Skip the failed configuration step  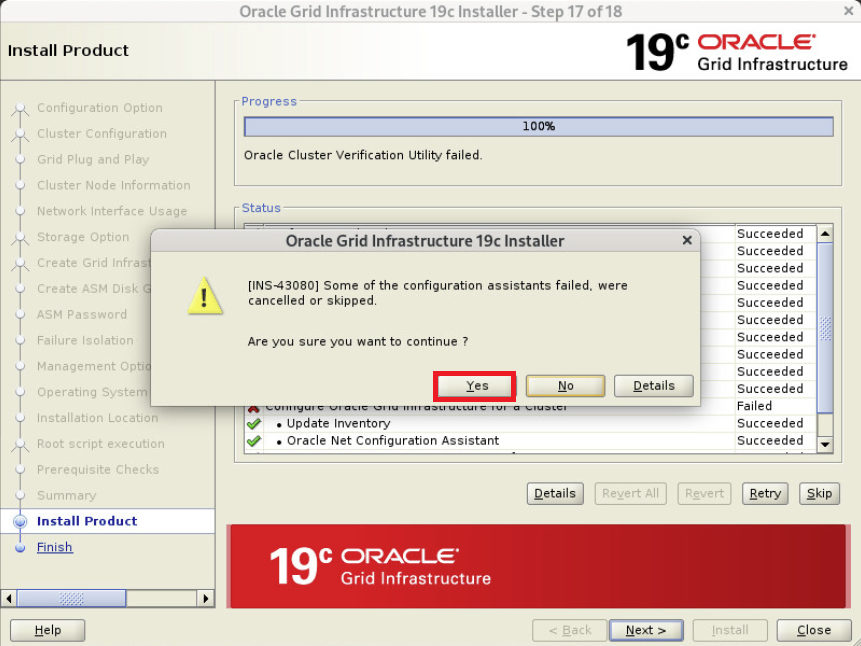tap(819, 493)
